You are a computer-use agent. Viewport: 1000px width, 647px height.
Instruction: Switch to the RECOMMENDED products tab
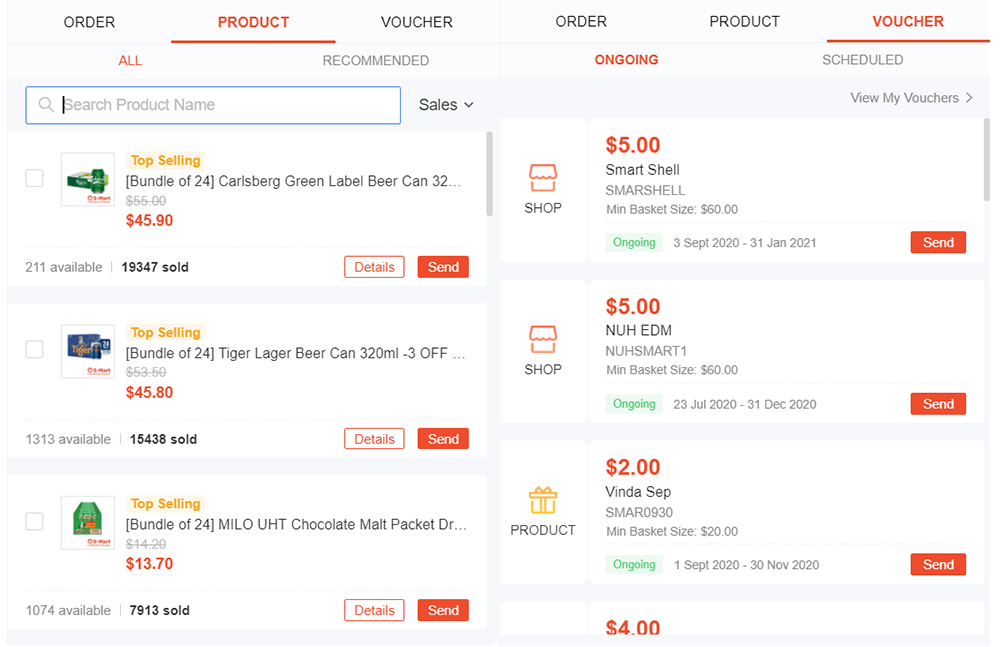point(375,61)
